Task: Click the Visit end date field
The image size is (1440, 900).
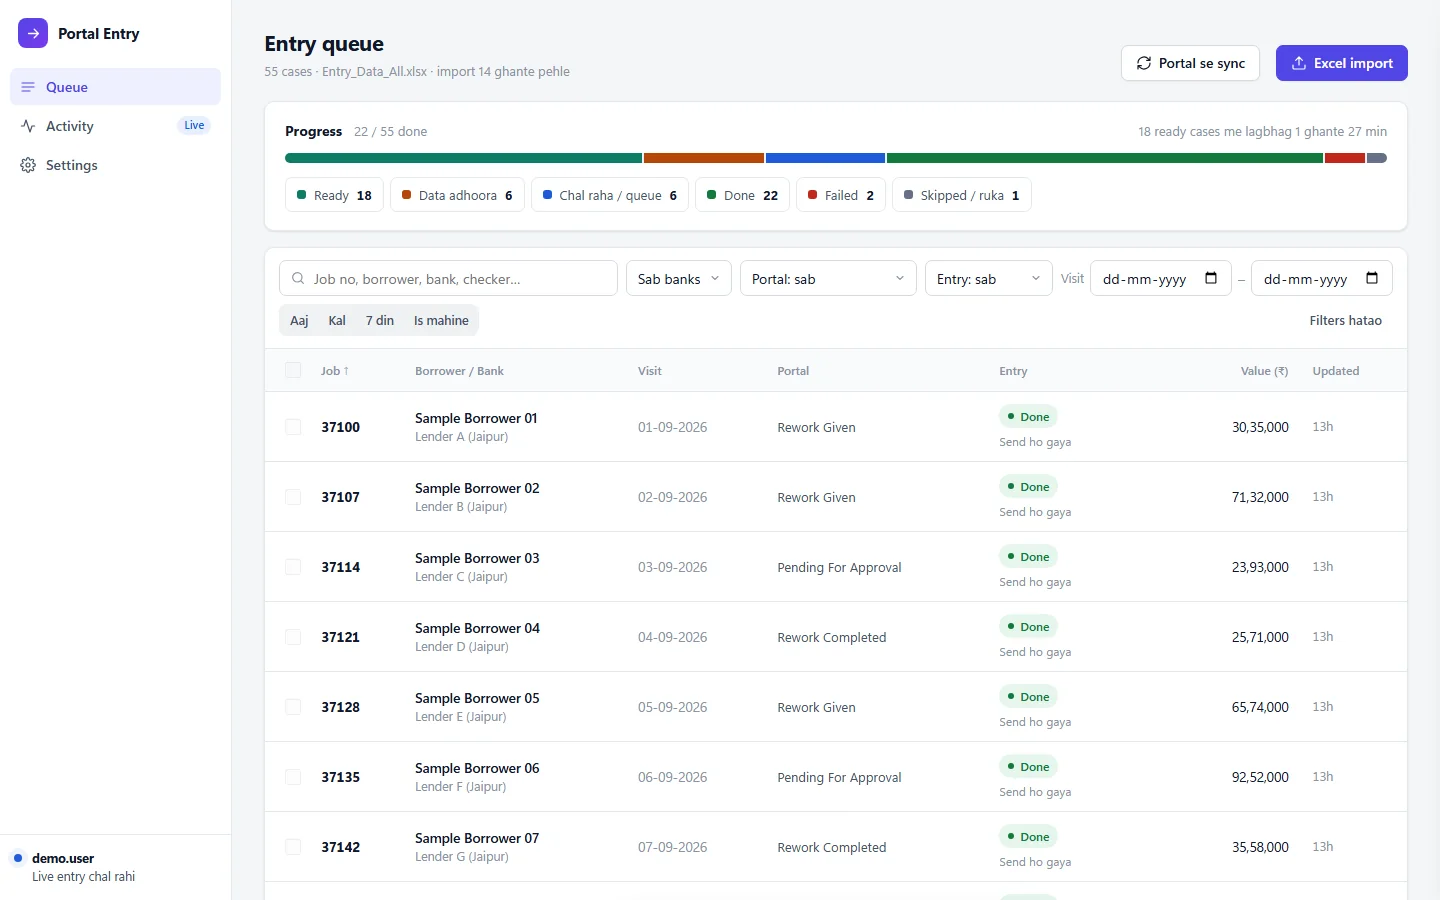Action: point(1321,279)
